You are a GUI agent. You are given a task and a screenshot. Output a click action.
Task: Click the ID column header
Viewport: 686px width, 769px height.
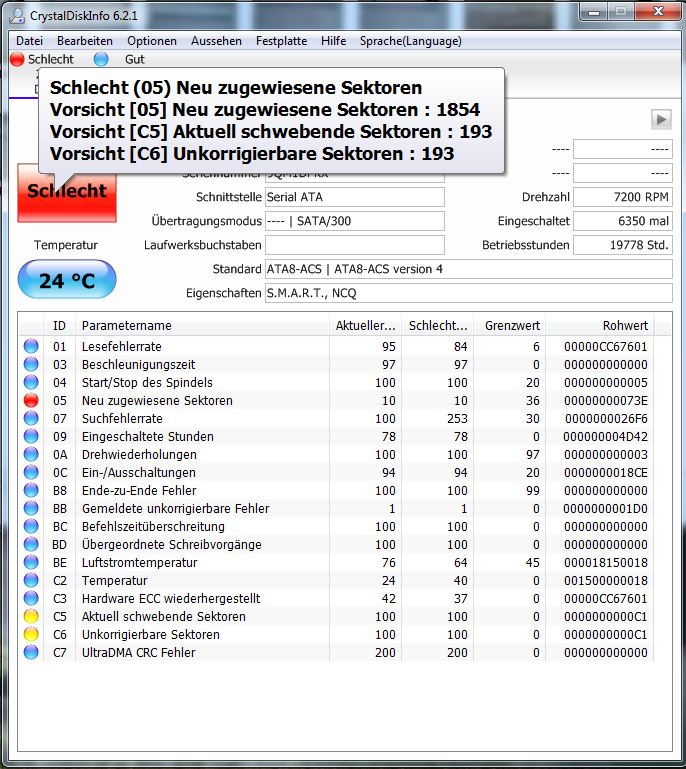[59, 326]
